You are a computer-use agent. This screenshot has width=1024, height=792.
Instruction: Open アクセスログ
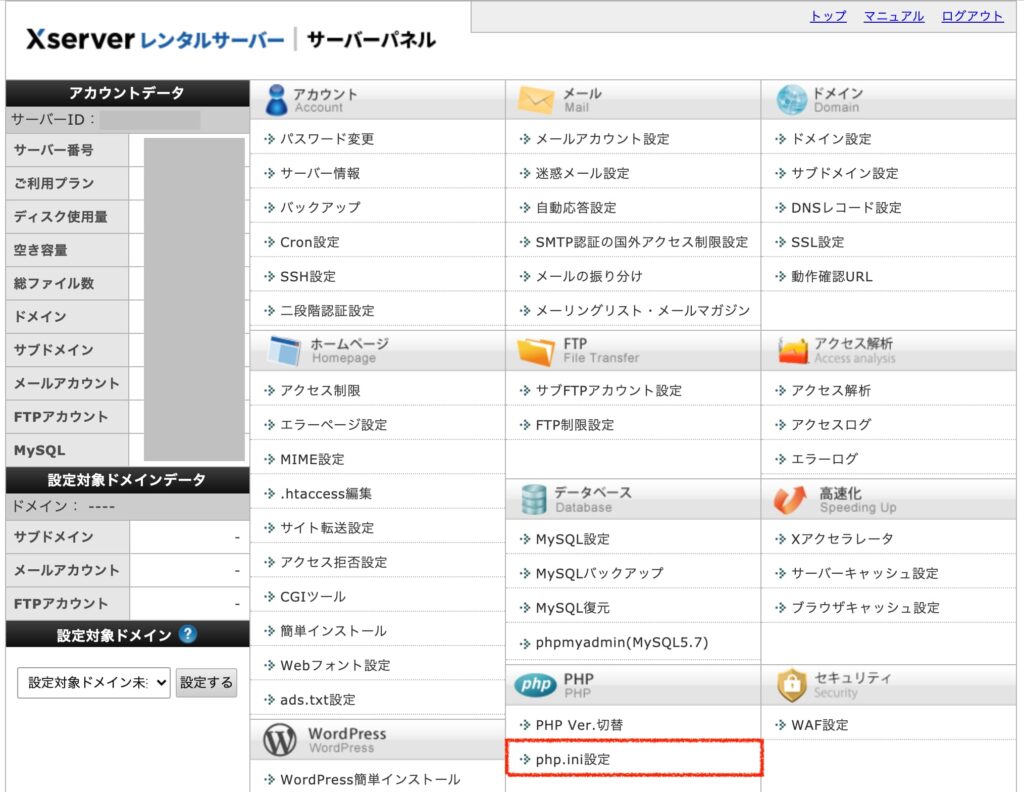click(x=831, y=425)
